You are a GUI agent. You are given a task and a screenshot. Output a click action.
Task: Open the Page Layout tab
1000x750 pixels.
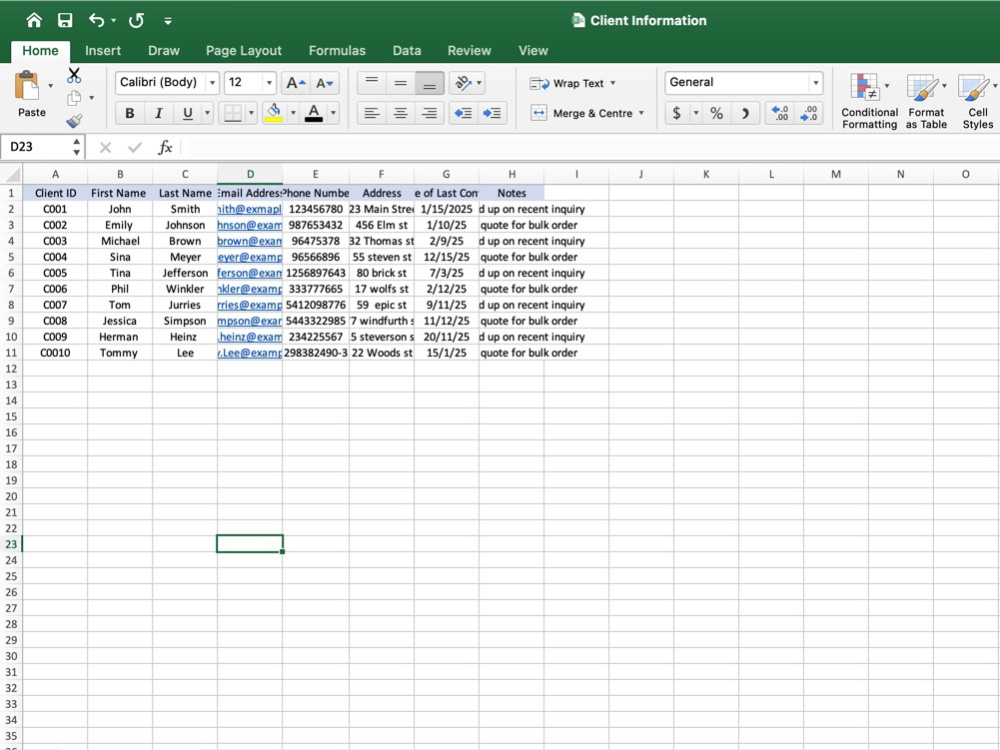pyautogui.click(x=244, y=50)
